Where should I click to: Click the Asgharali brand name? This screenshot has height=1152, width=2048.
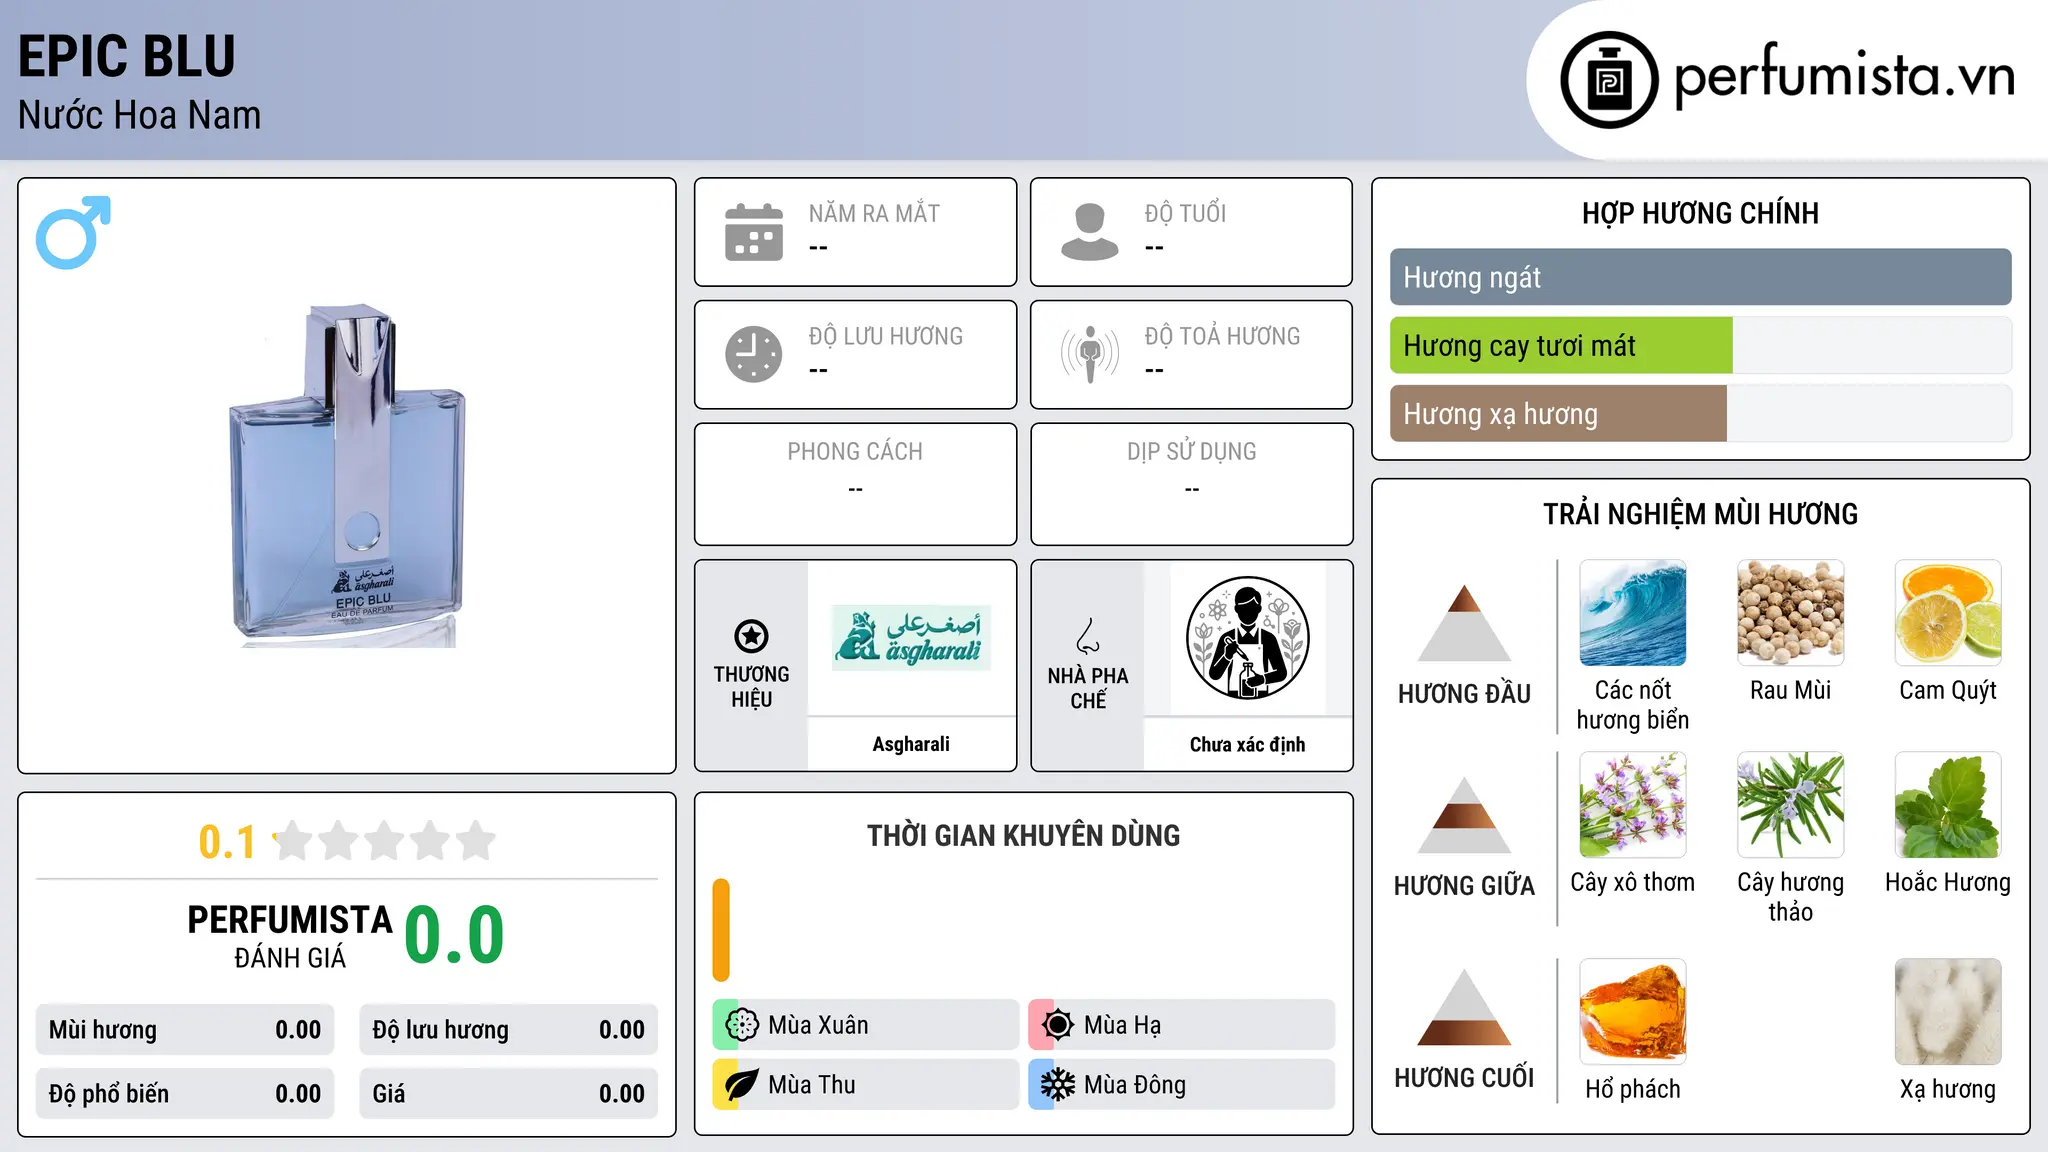click(911, 744)
